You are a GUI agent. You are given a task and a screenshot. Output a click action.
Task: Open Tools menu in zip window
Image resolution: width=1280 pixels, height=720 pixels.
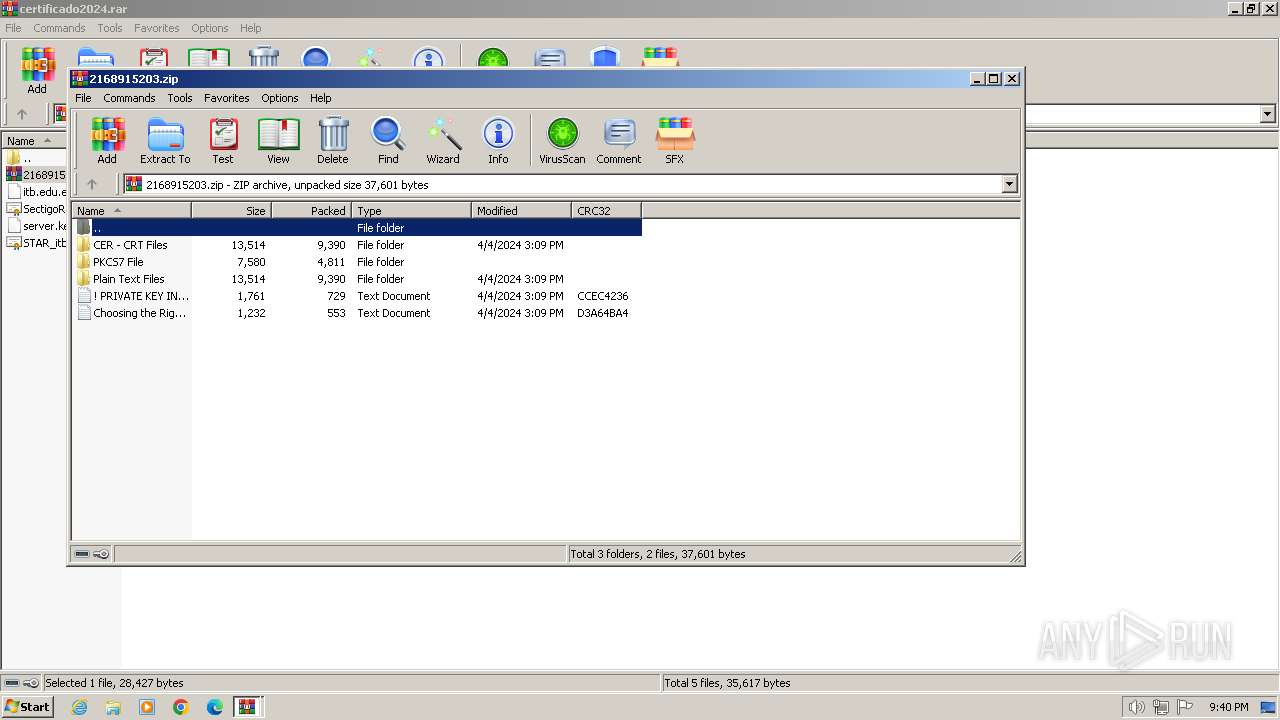[180, 98]
